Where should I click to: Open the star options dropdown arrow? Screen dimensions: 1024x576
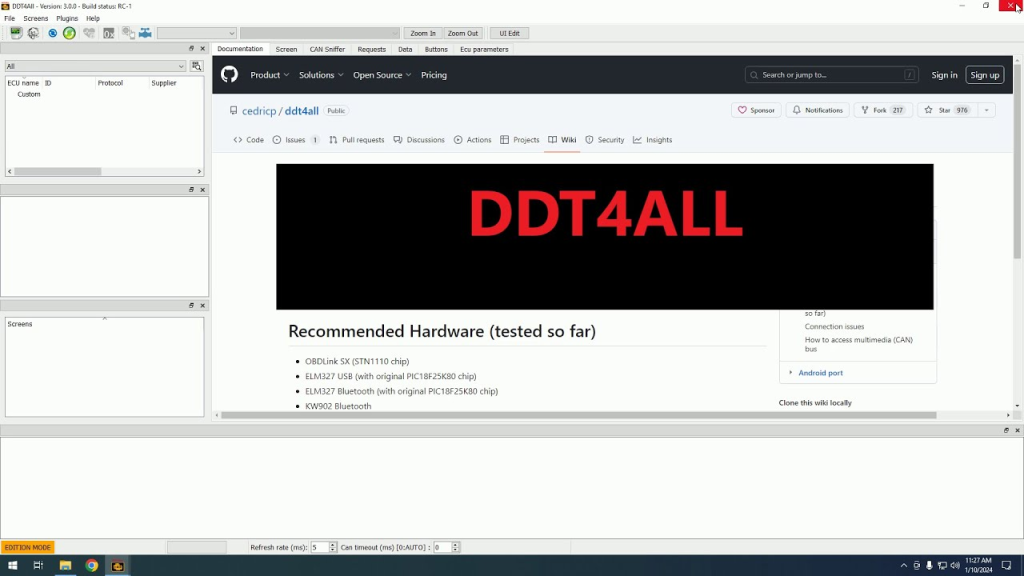(x=986, y=110)
